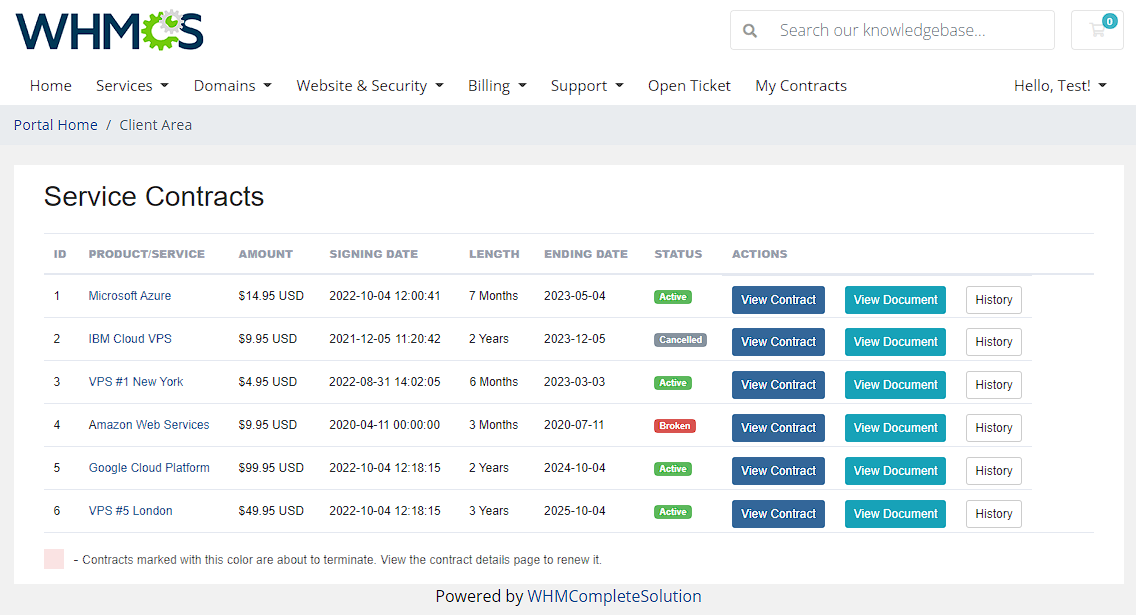Click the Service Contracts heading

(154, 196)
